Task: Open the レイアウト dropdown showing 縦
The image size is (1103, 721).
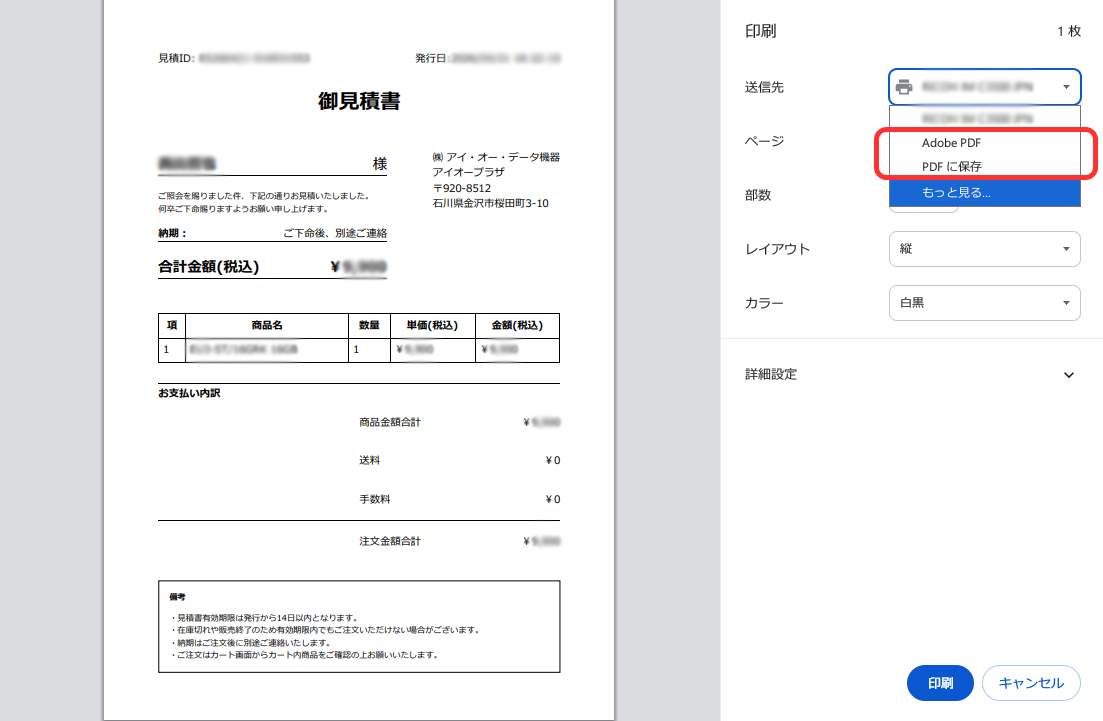Action: coord(984,249)
